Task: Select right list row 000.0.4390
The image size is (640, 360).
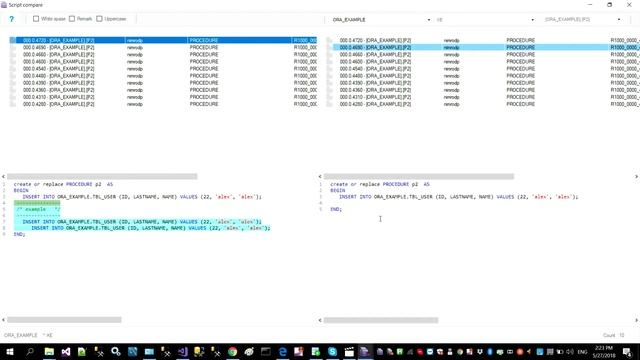Action: coord(483,83)
